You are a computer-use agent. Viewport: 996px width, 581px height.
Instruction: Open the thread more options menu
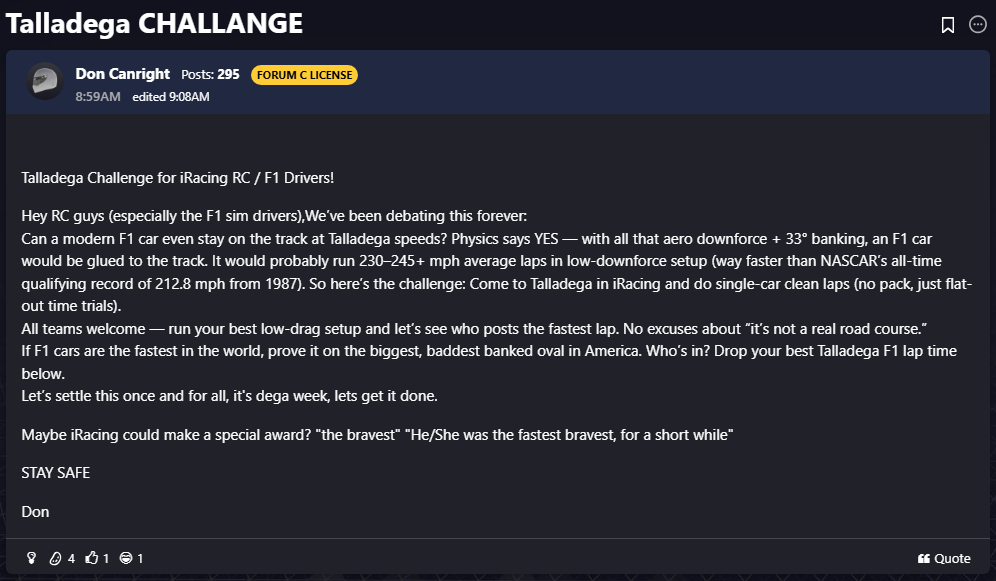point(978,25)
